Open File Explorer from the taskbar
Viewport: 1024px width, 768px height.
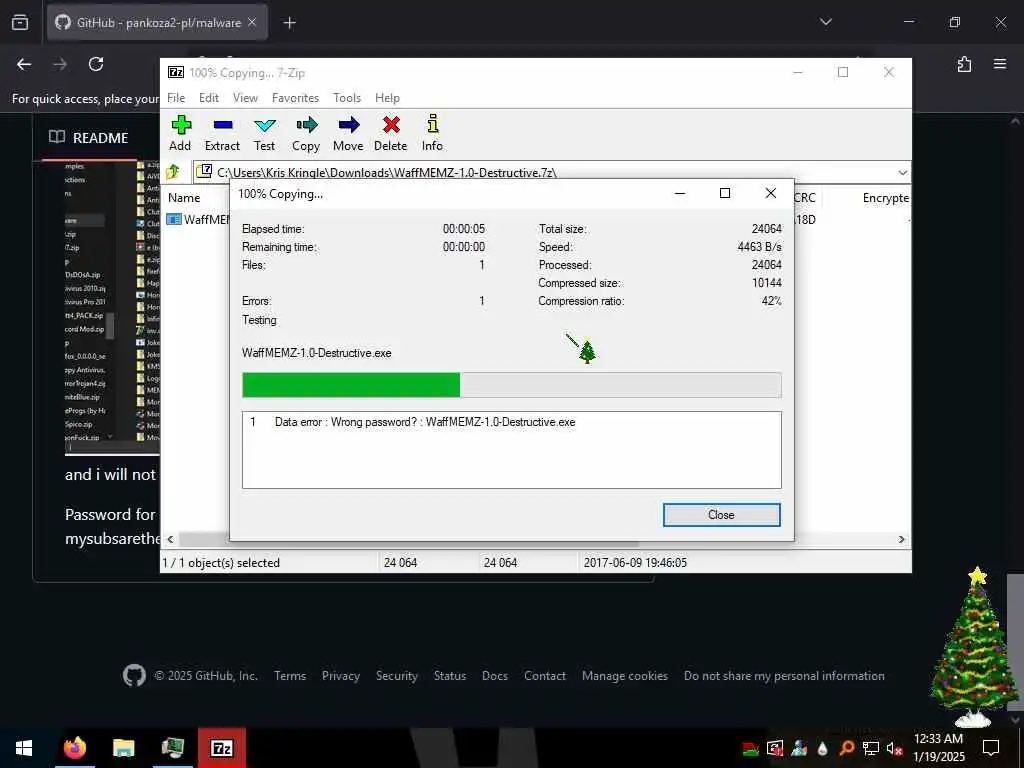coord(123,748)
